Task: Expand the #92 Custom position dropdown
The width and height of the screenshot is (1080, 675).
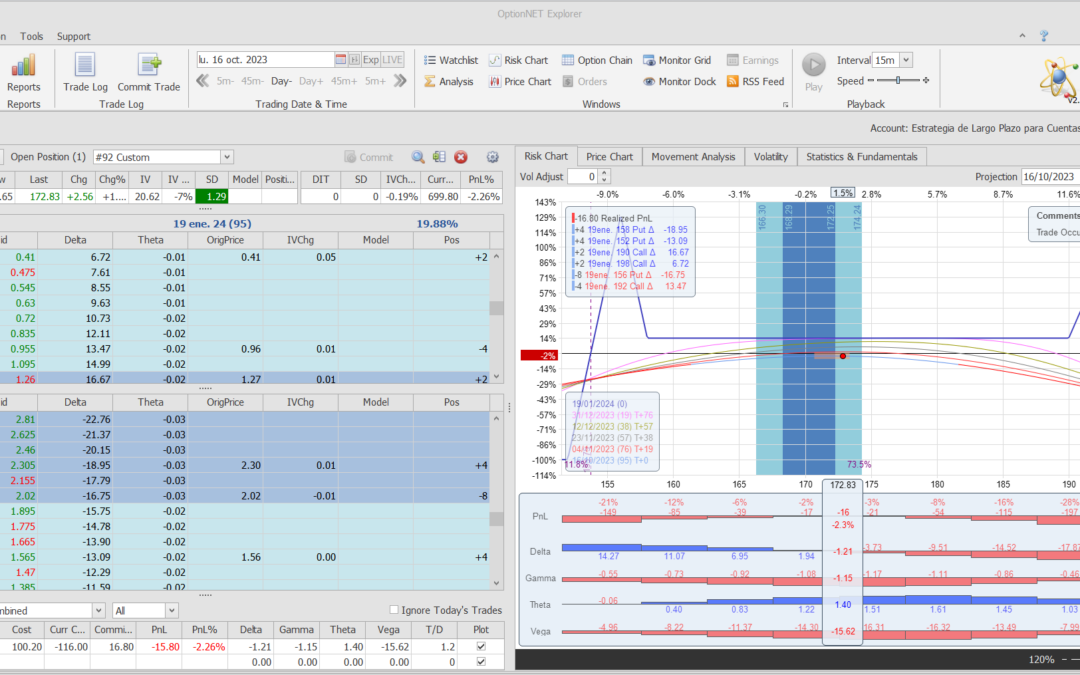Action: 227,157
